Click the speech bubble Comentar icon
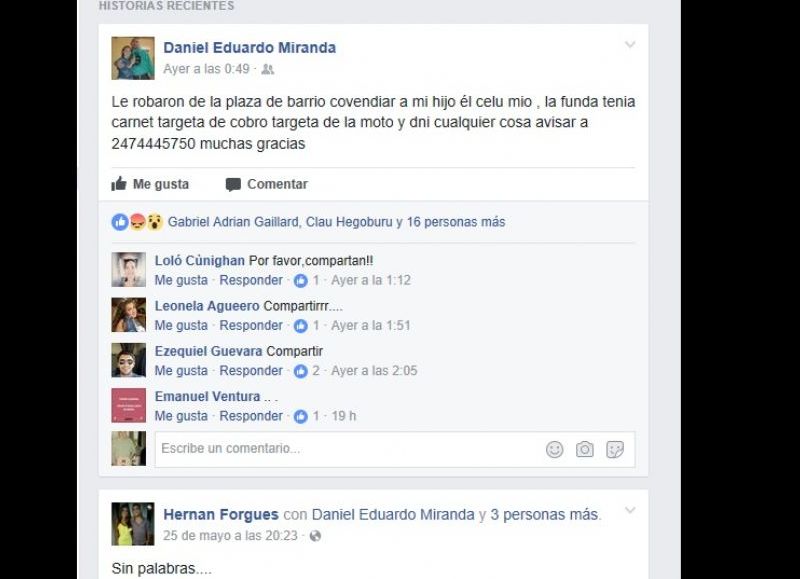The image size is (800, 579). pos(233,184)
